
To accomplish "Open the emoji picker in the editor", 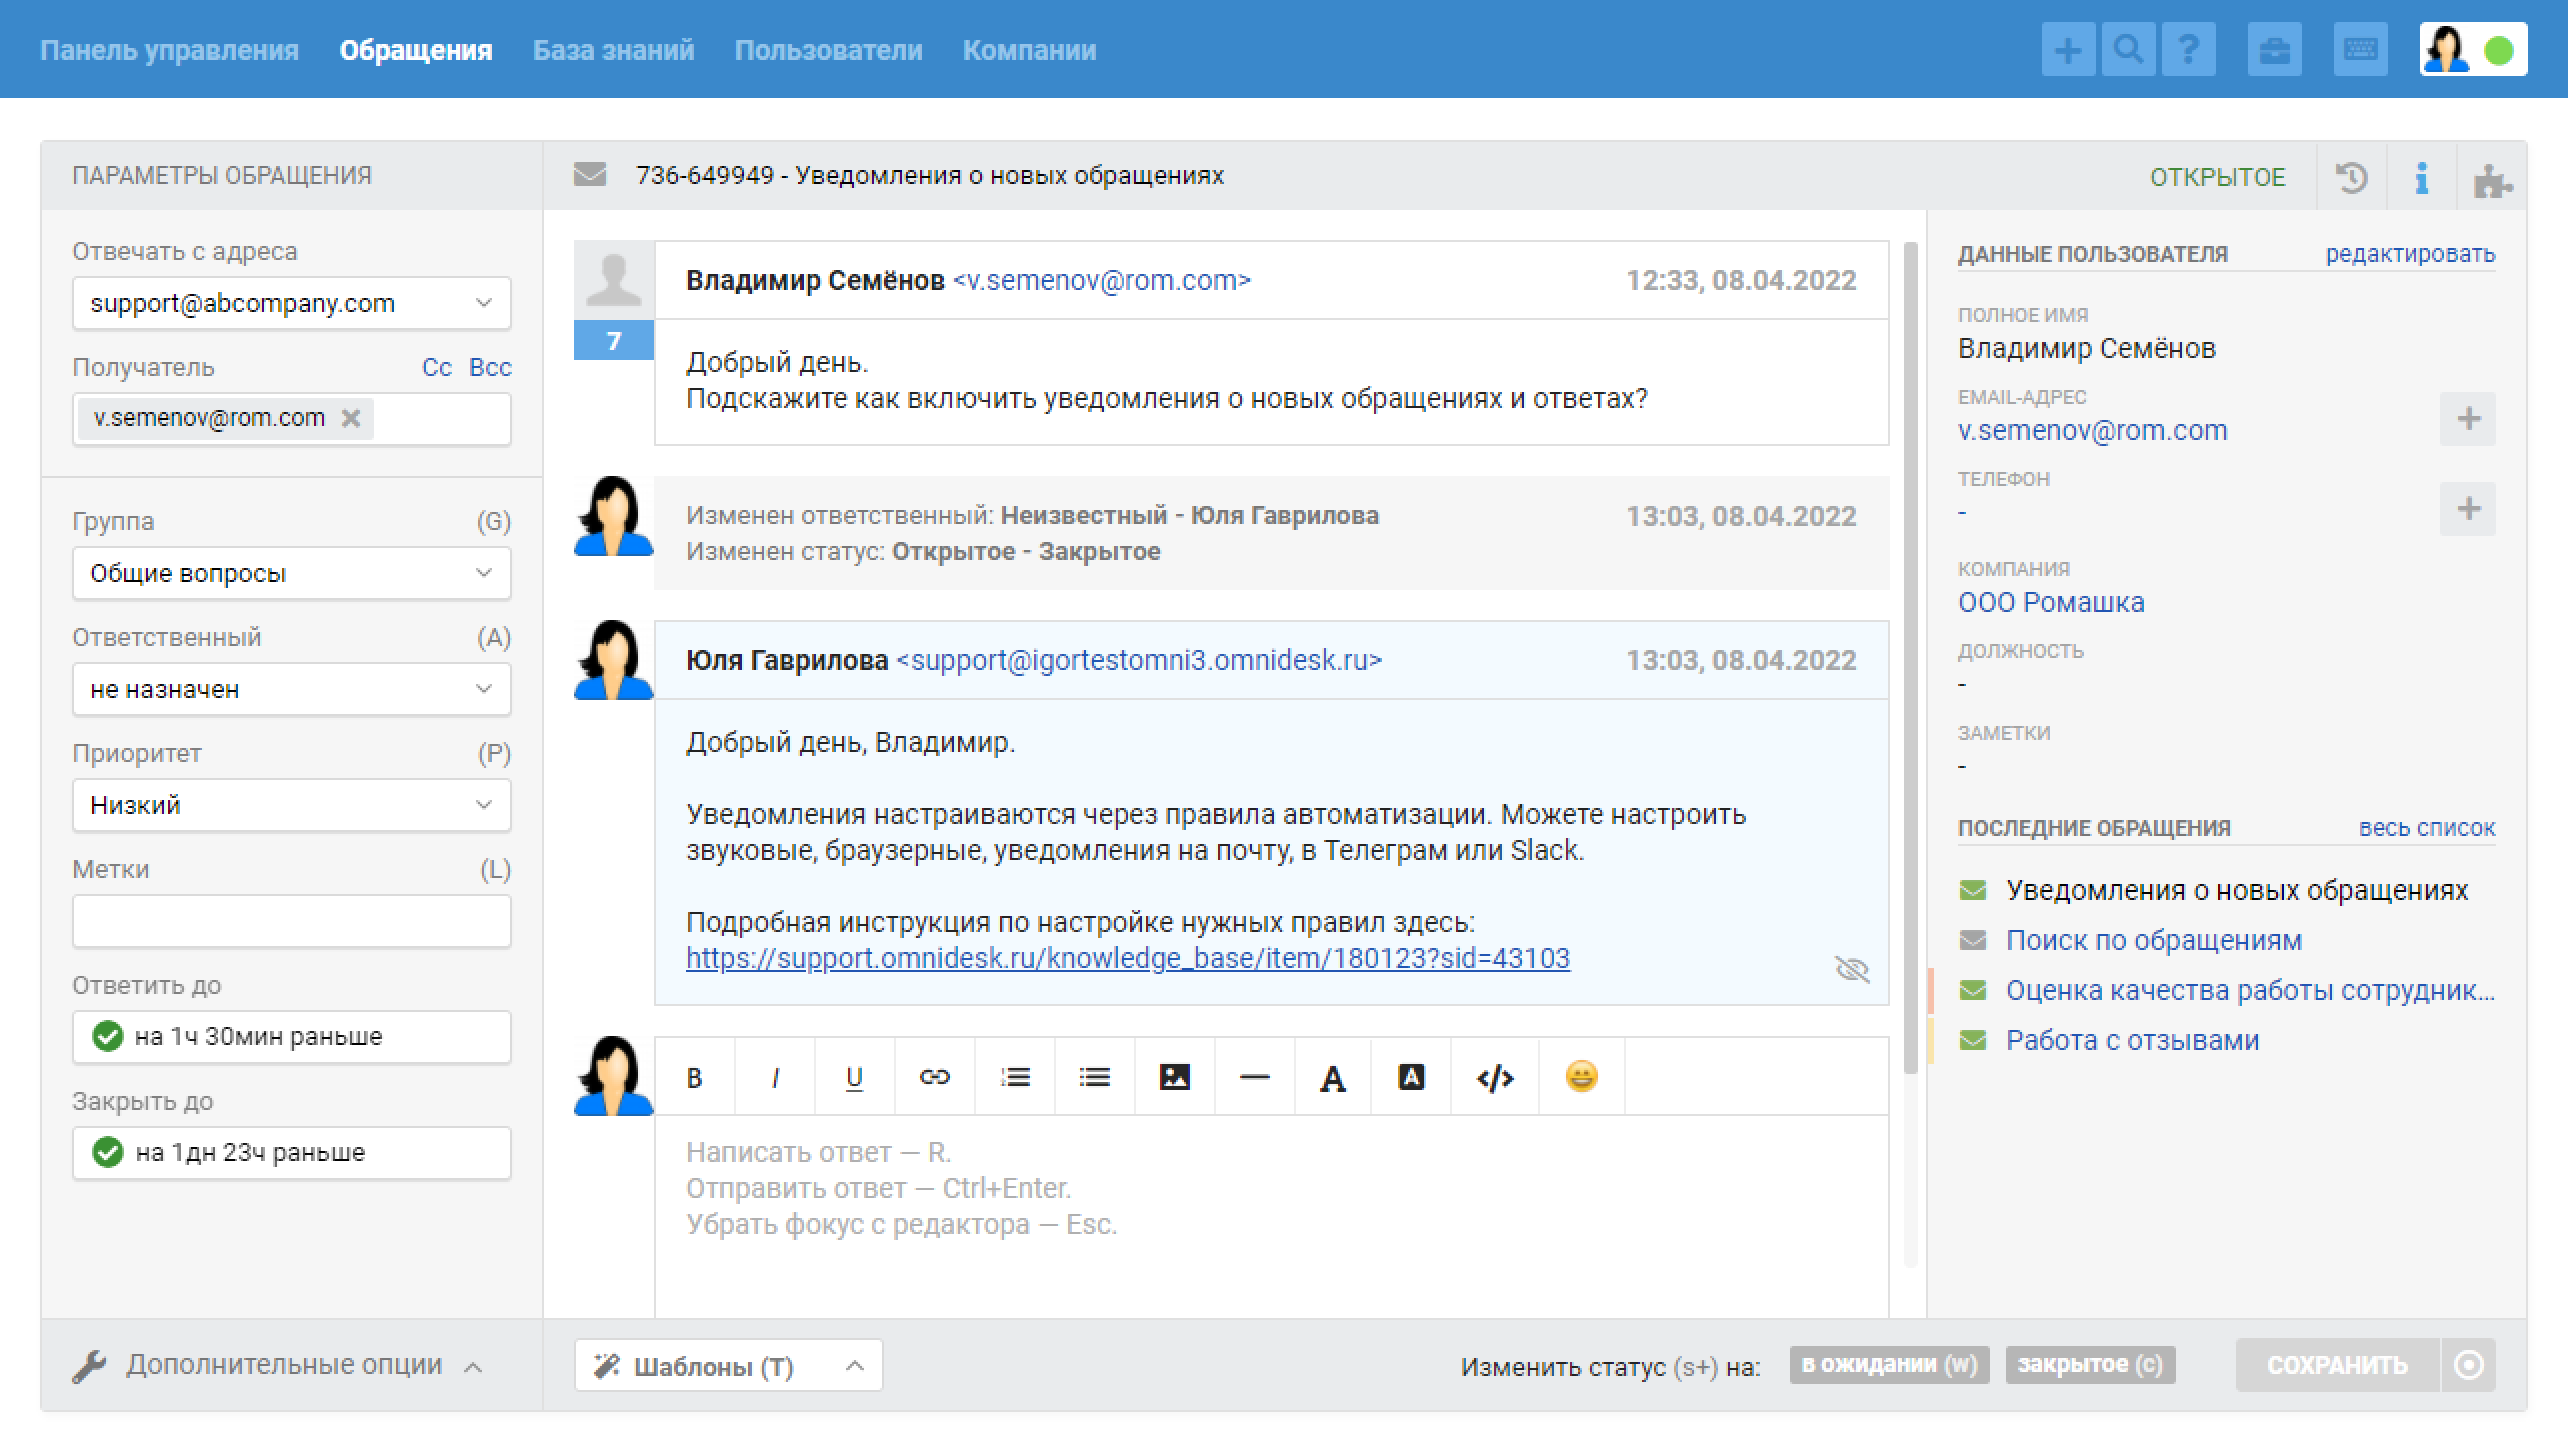I will pyautogui.click(x=1581, y=1077).
